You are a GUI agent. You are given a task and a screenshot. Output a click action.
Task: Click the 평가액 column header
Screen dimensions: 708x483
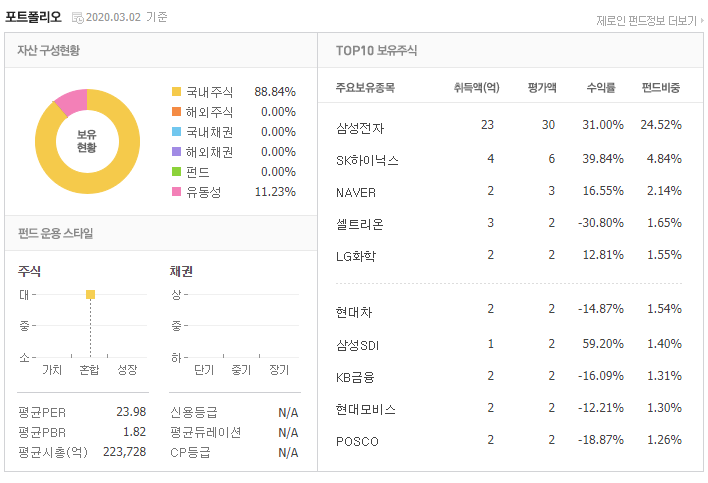(542, 88)
